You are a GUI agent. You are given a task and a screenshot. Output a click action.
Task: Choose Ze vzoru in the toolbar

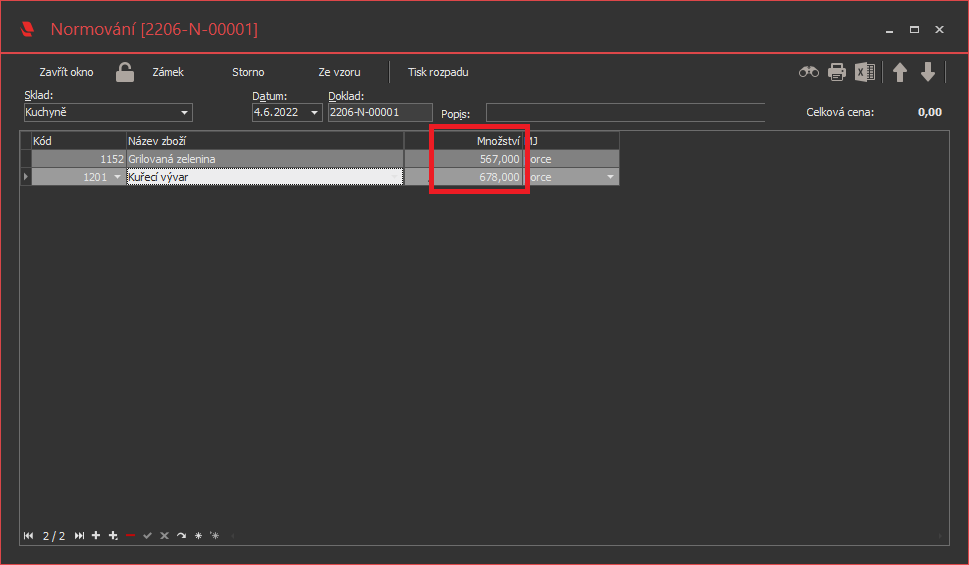tap(339, 72)
